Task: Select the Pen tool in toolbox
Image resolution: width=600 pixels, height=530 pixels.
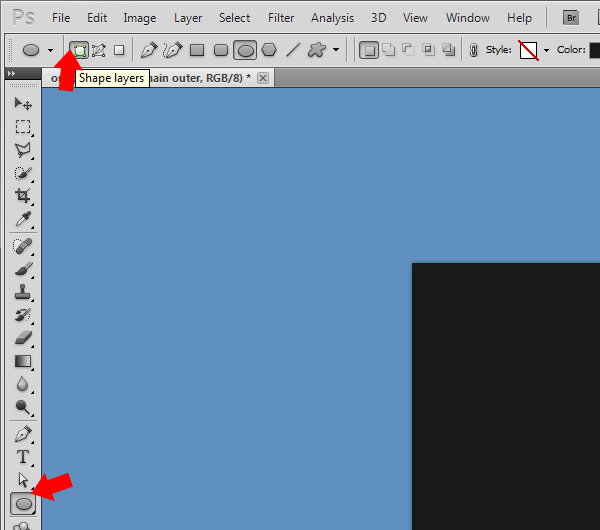Action: point(23,434)
